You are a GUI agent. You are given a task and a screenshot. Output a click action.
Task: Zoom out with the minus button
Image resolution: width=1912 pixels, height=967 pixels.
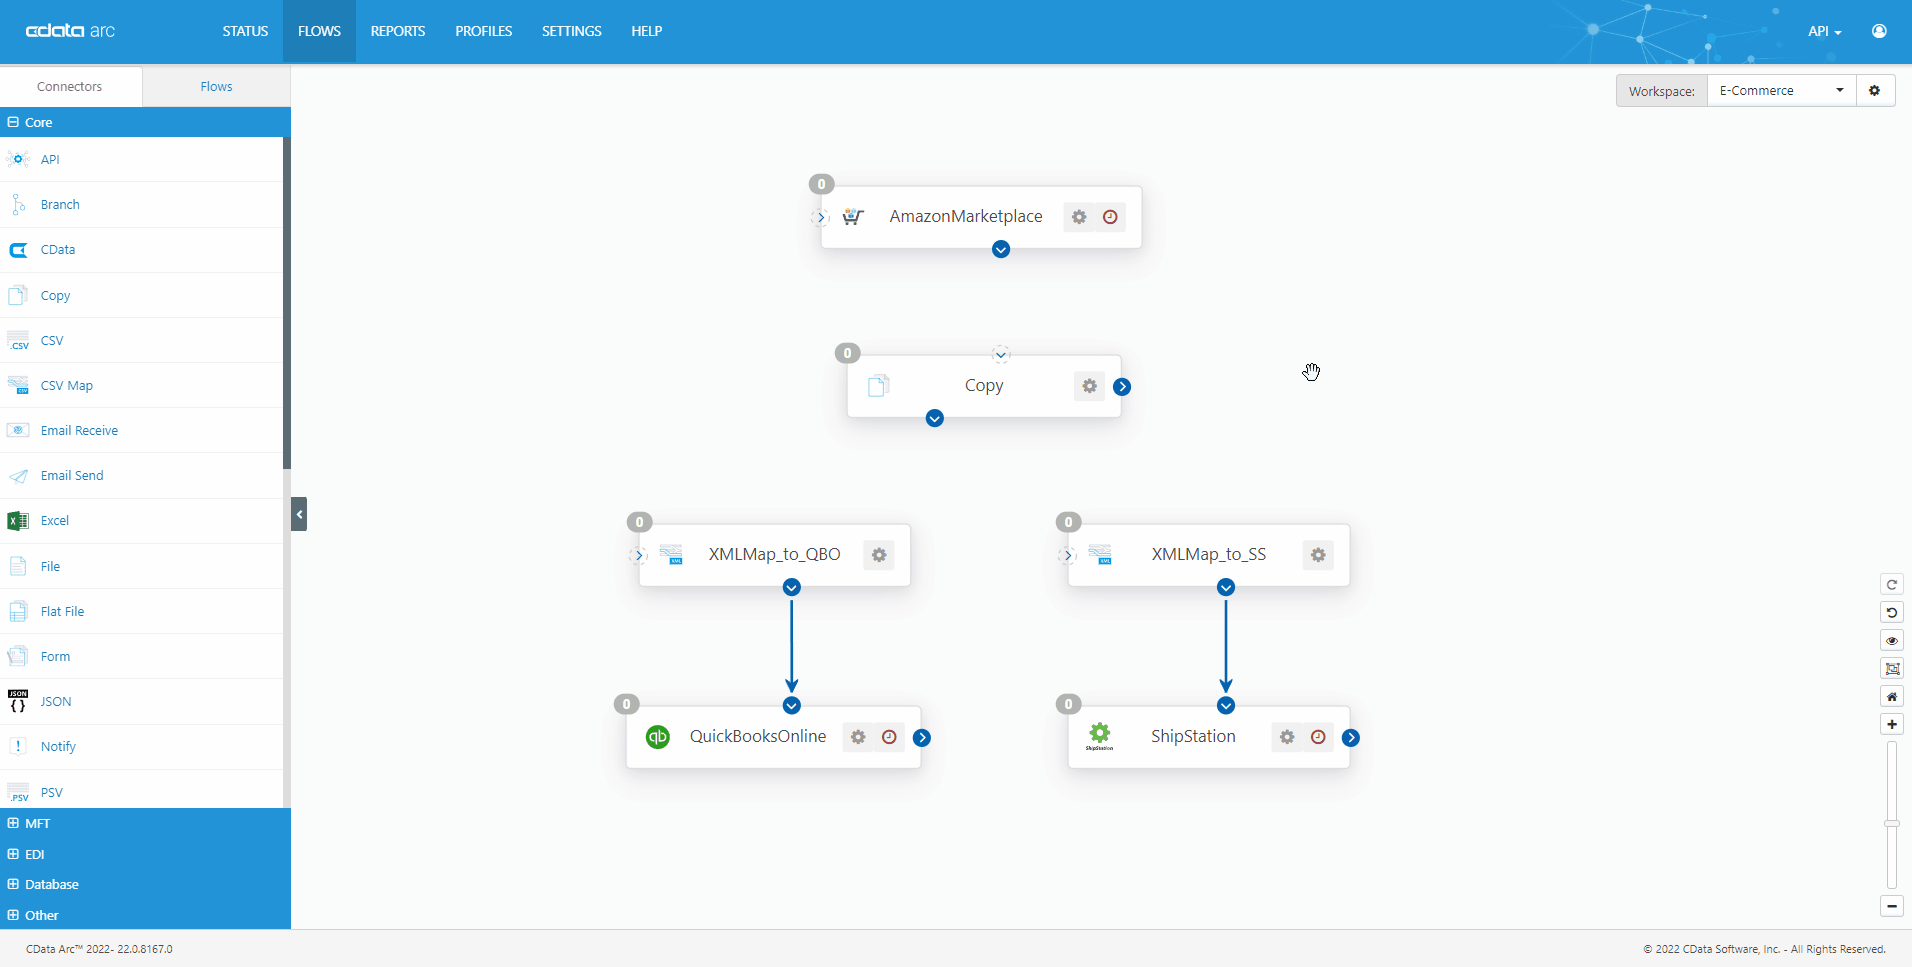pos(1892,906)
